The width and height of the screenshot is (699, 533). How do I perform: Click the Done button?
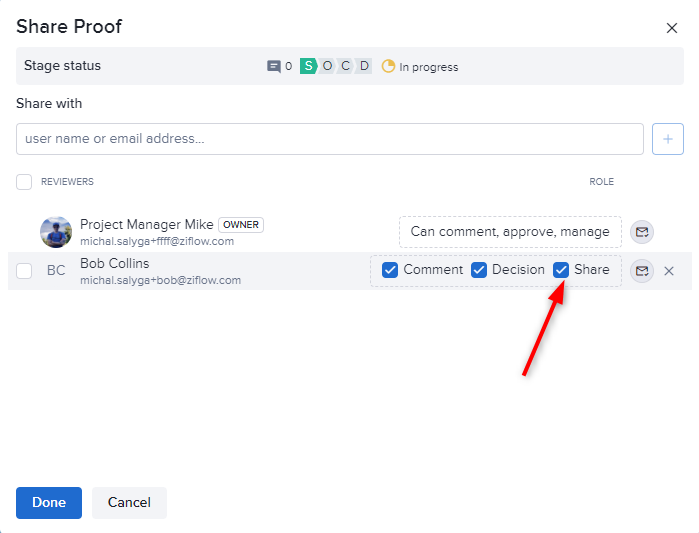[49, 503]
